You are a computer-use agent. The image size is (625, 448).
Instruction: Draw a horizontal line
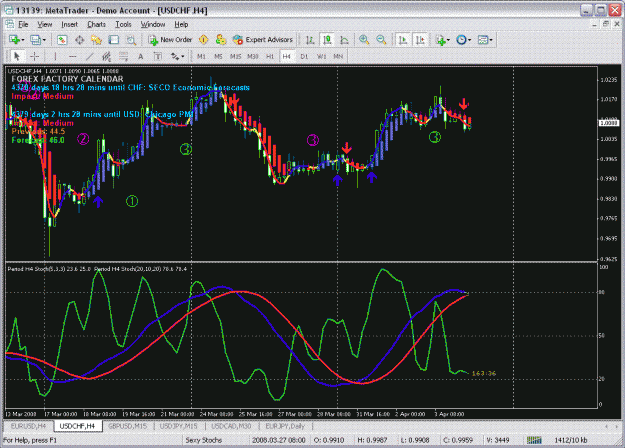point(72,56)
